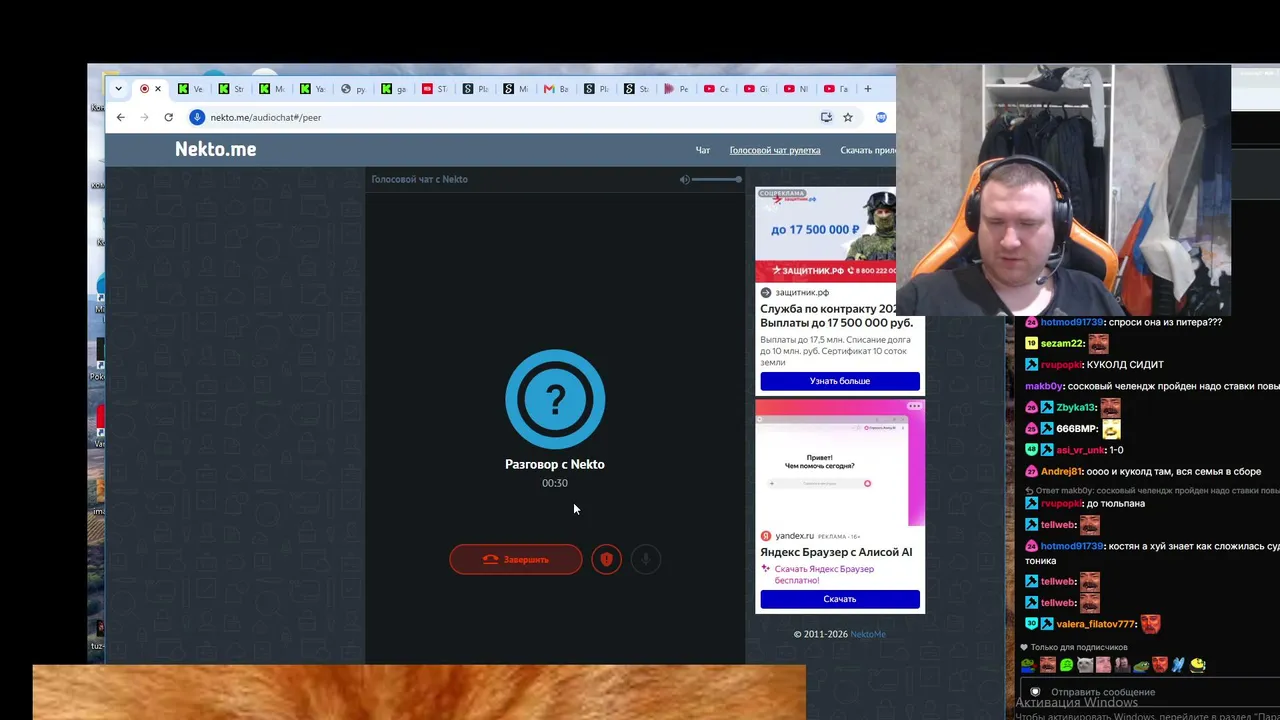
Task: End the call with Завершить
Action: pos(516,559)
